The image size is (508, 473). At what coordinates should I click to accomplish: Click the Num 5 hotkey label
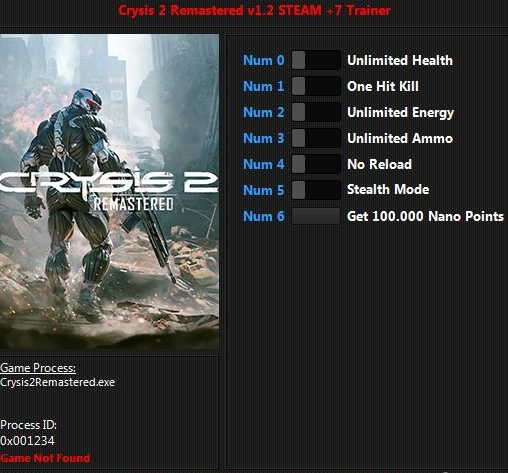[264, 190]
